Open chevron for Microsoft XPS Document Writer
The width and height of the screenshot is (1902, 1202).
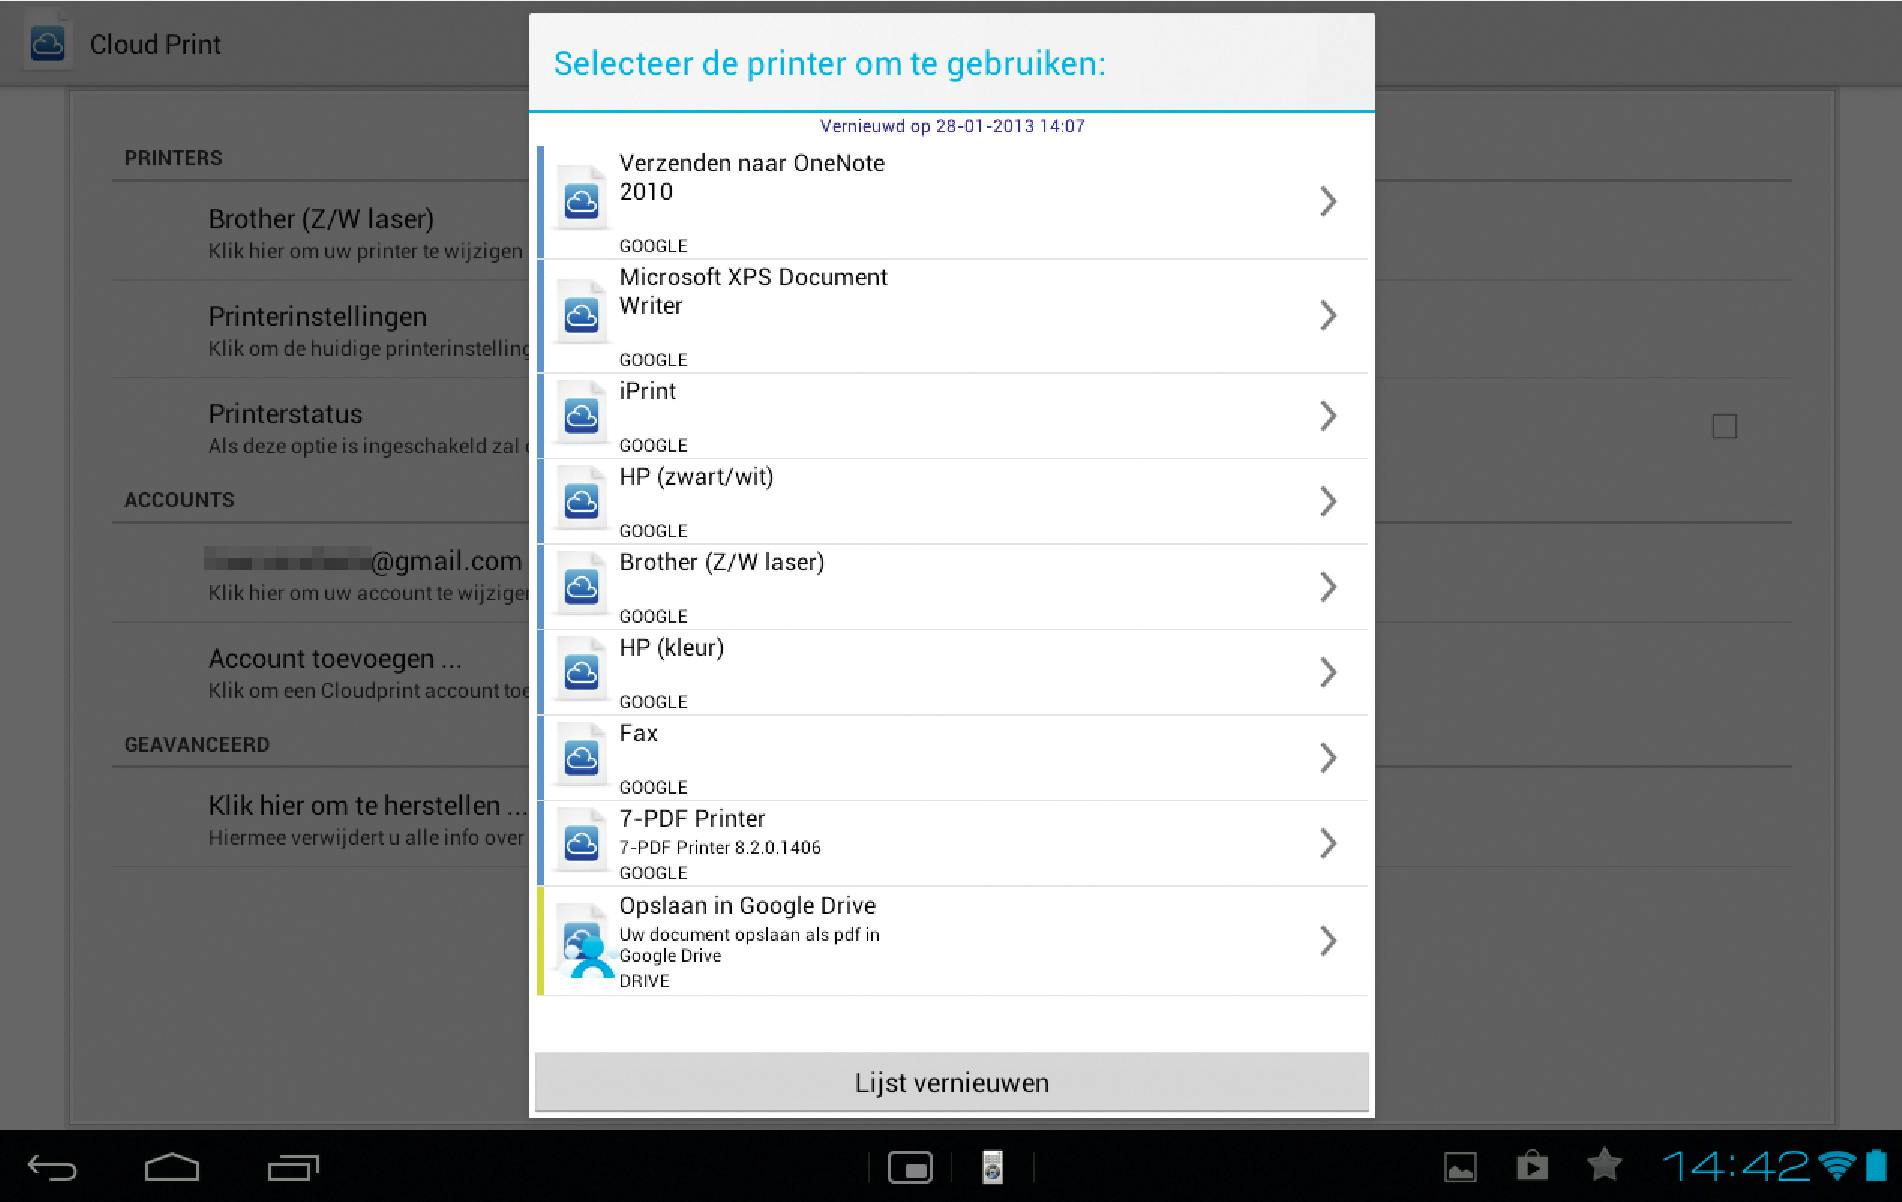(x=1328, y=316)
